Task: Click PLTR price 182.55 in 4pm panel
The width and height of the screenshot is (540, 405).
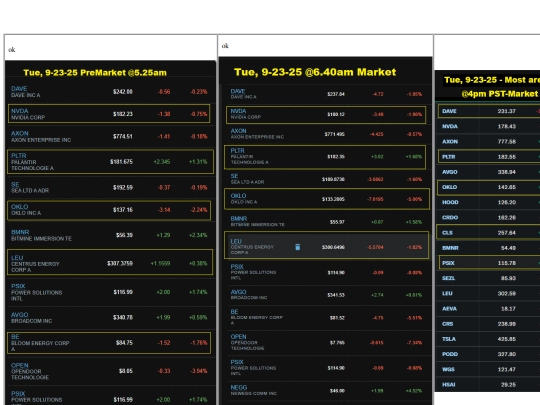Action: pyautogui.click(x=507, y=157)
